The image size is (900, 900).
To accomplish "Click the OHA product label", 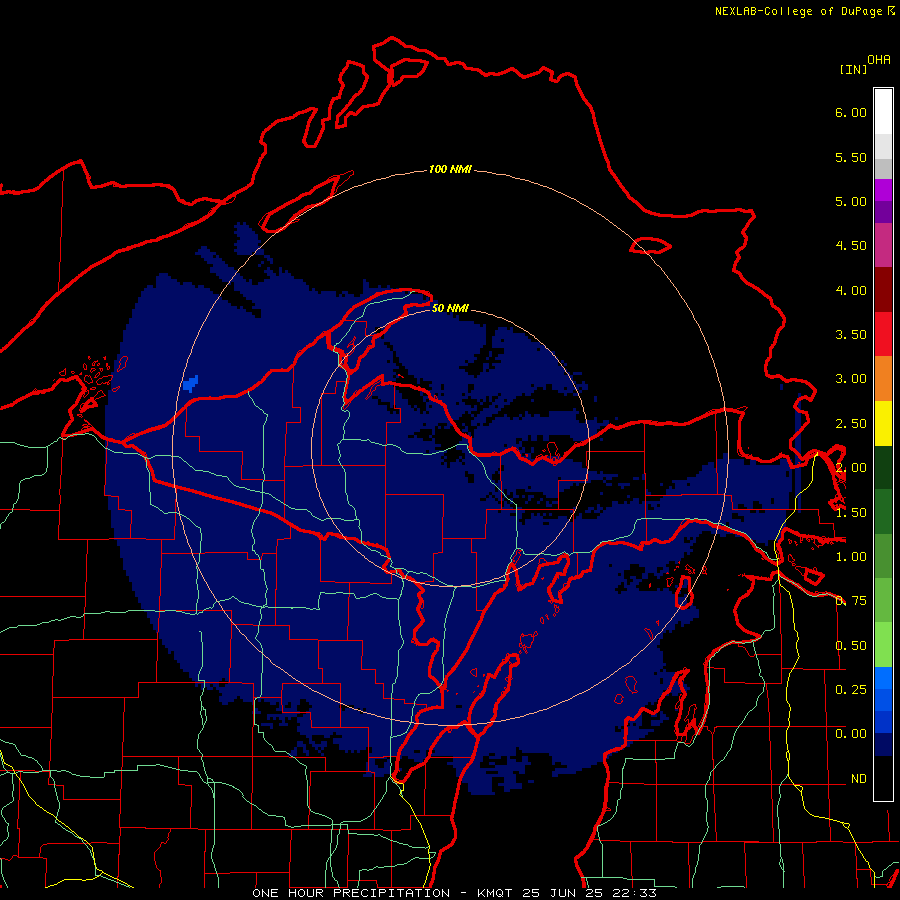I will 879,60.
